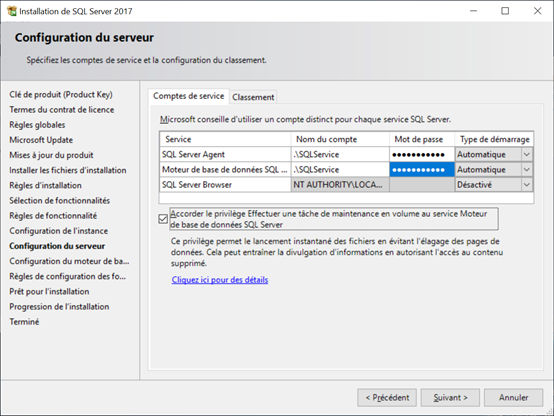Minimize the installer window
554x416 pixels.
coord(473,11)
